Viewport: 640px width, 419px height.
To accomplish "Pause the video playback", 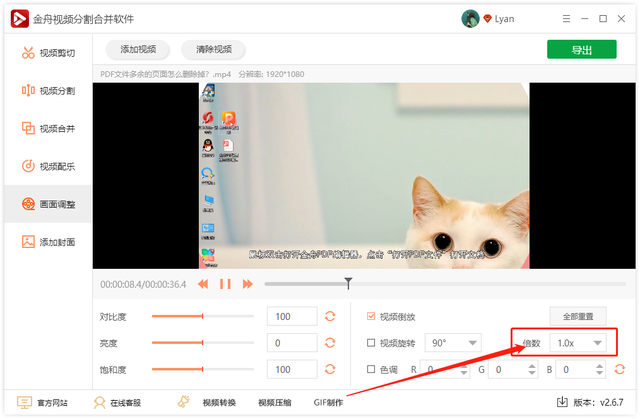I will 225,284.
